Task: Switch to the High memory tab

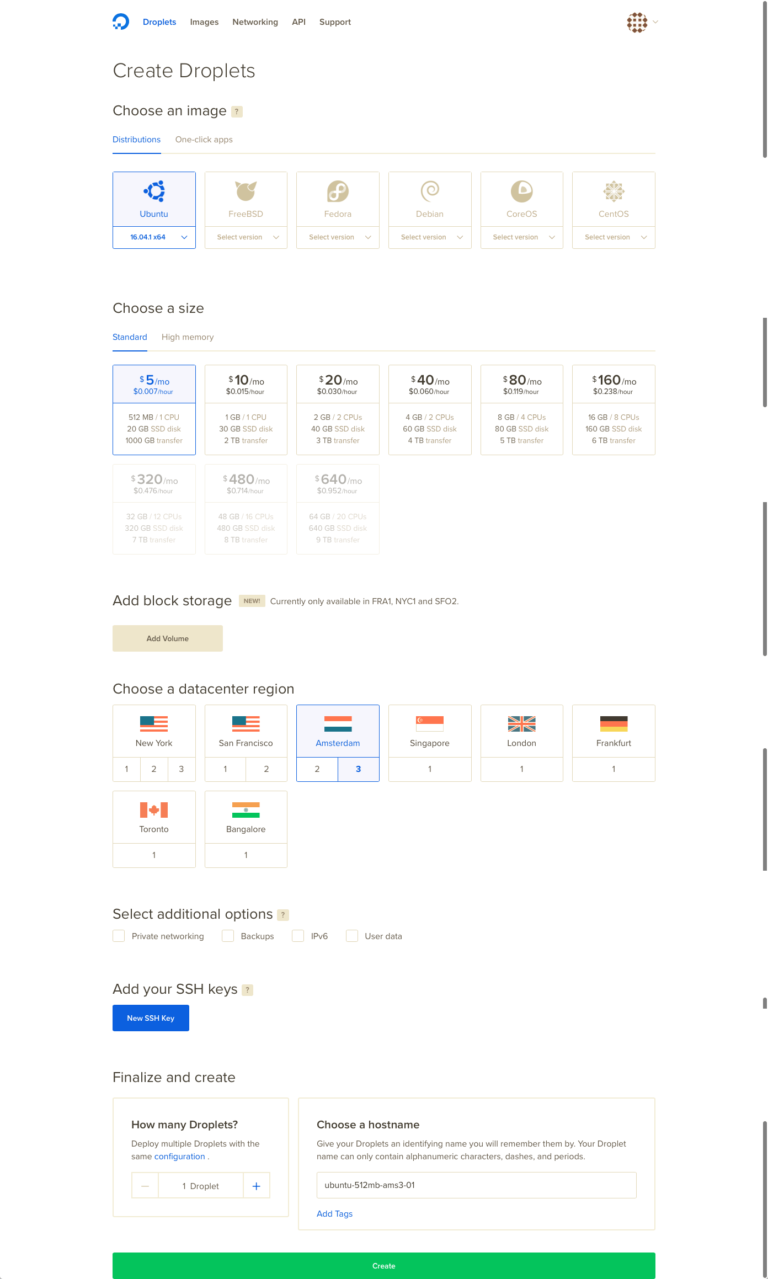Action: (187, 337)
